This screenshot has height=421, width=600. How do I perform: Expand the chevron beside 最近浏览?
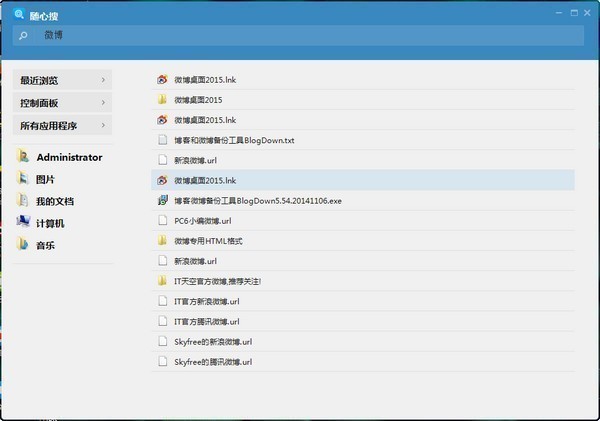[103, 80]
